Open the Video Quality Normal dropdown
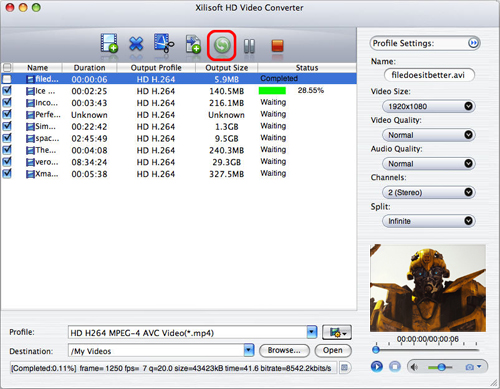Image resolution: width=500 pixels, height=389 pixels. point(428,135)
